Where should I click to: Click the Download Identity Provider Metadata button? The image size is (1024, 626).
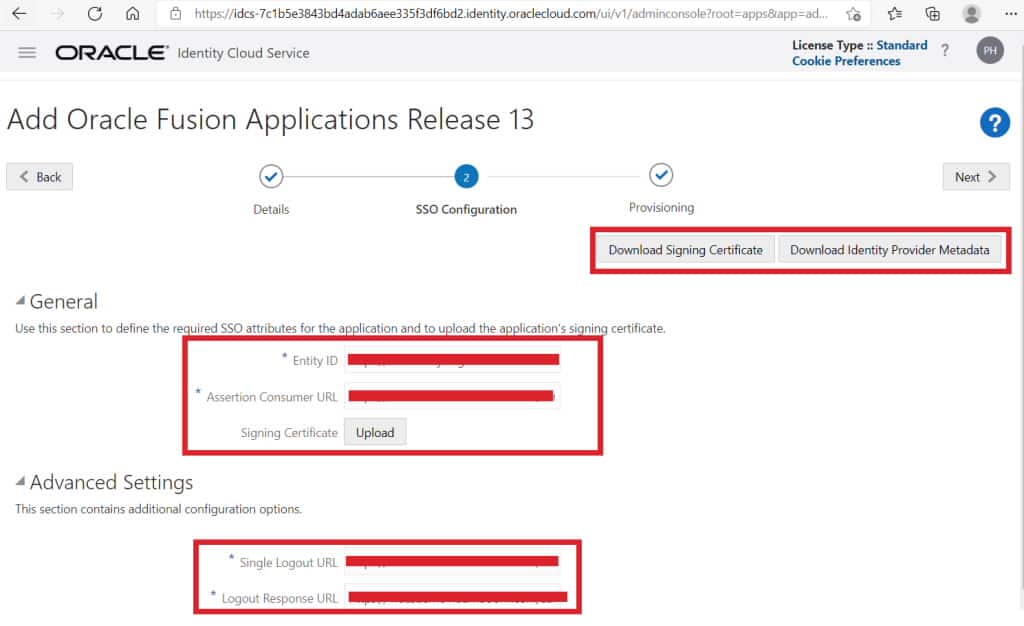[890, 249]
